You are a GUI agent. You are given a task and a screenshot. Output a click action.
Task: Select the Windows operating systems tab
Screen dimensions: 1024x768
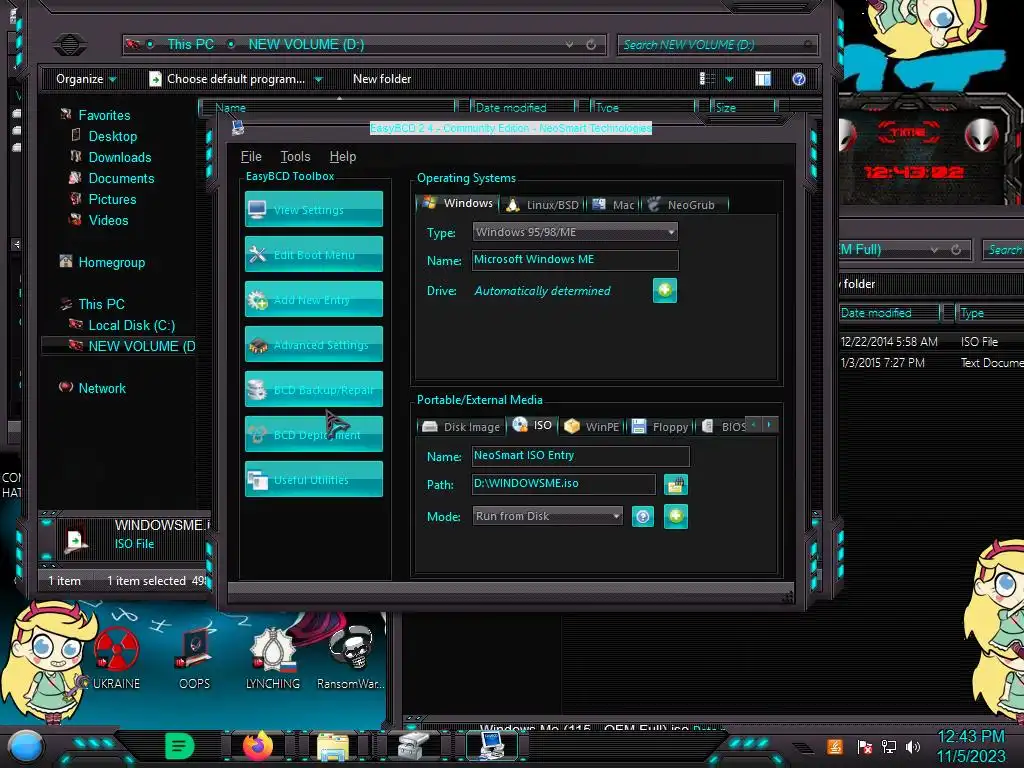click(457, 203)
